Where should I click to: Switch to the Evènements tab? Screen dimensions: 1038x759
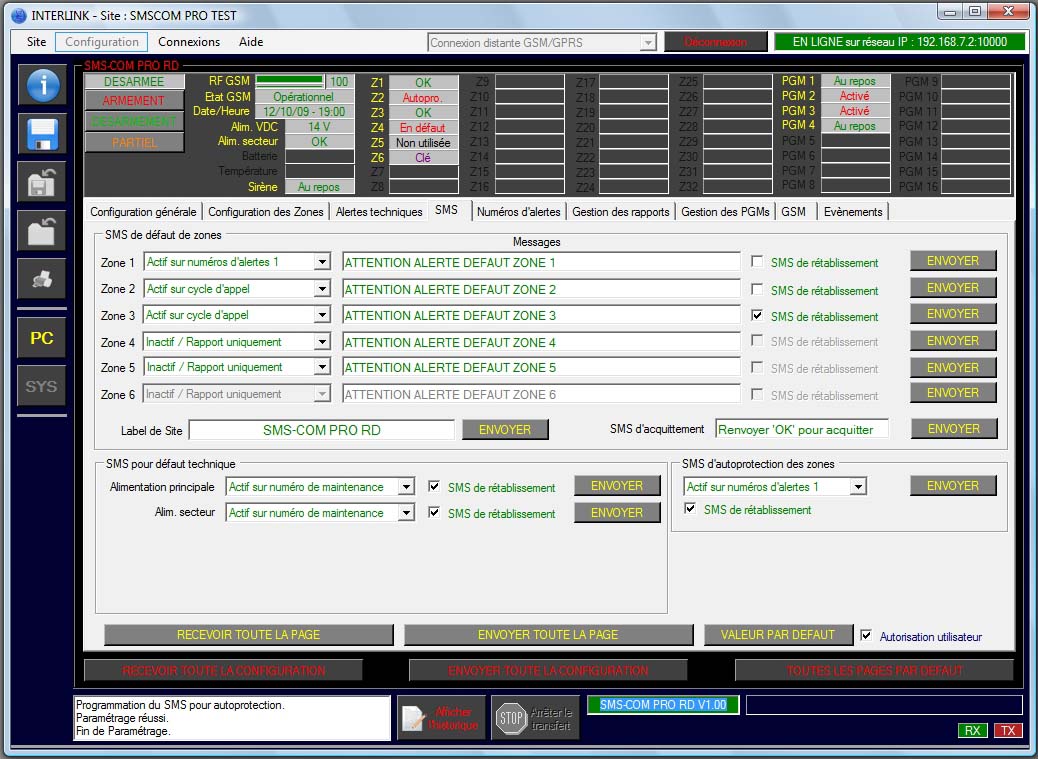tap(853, 212)
